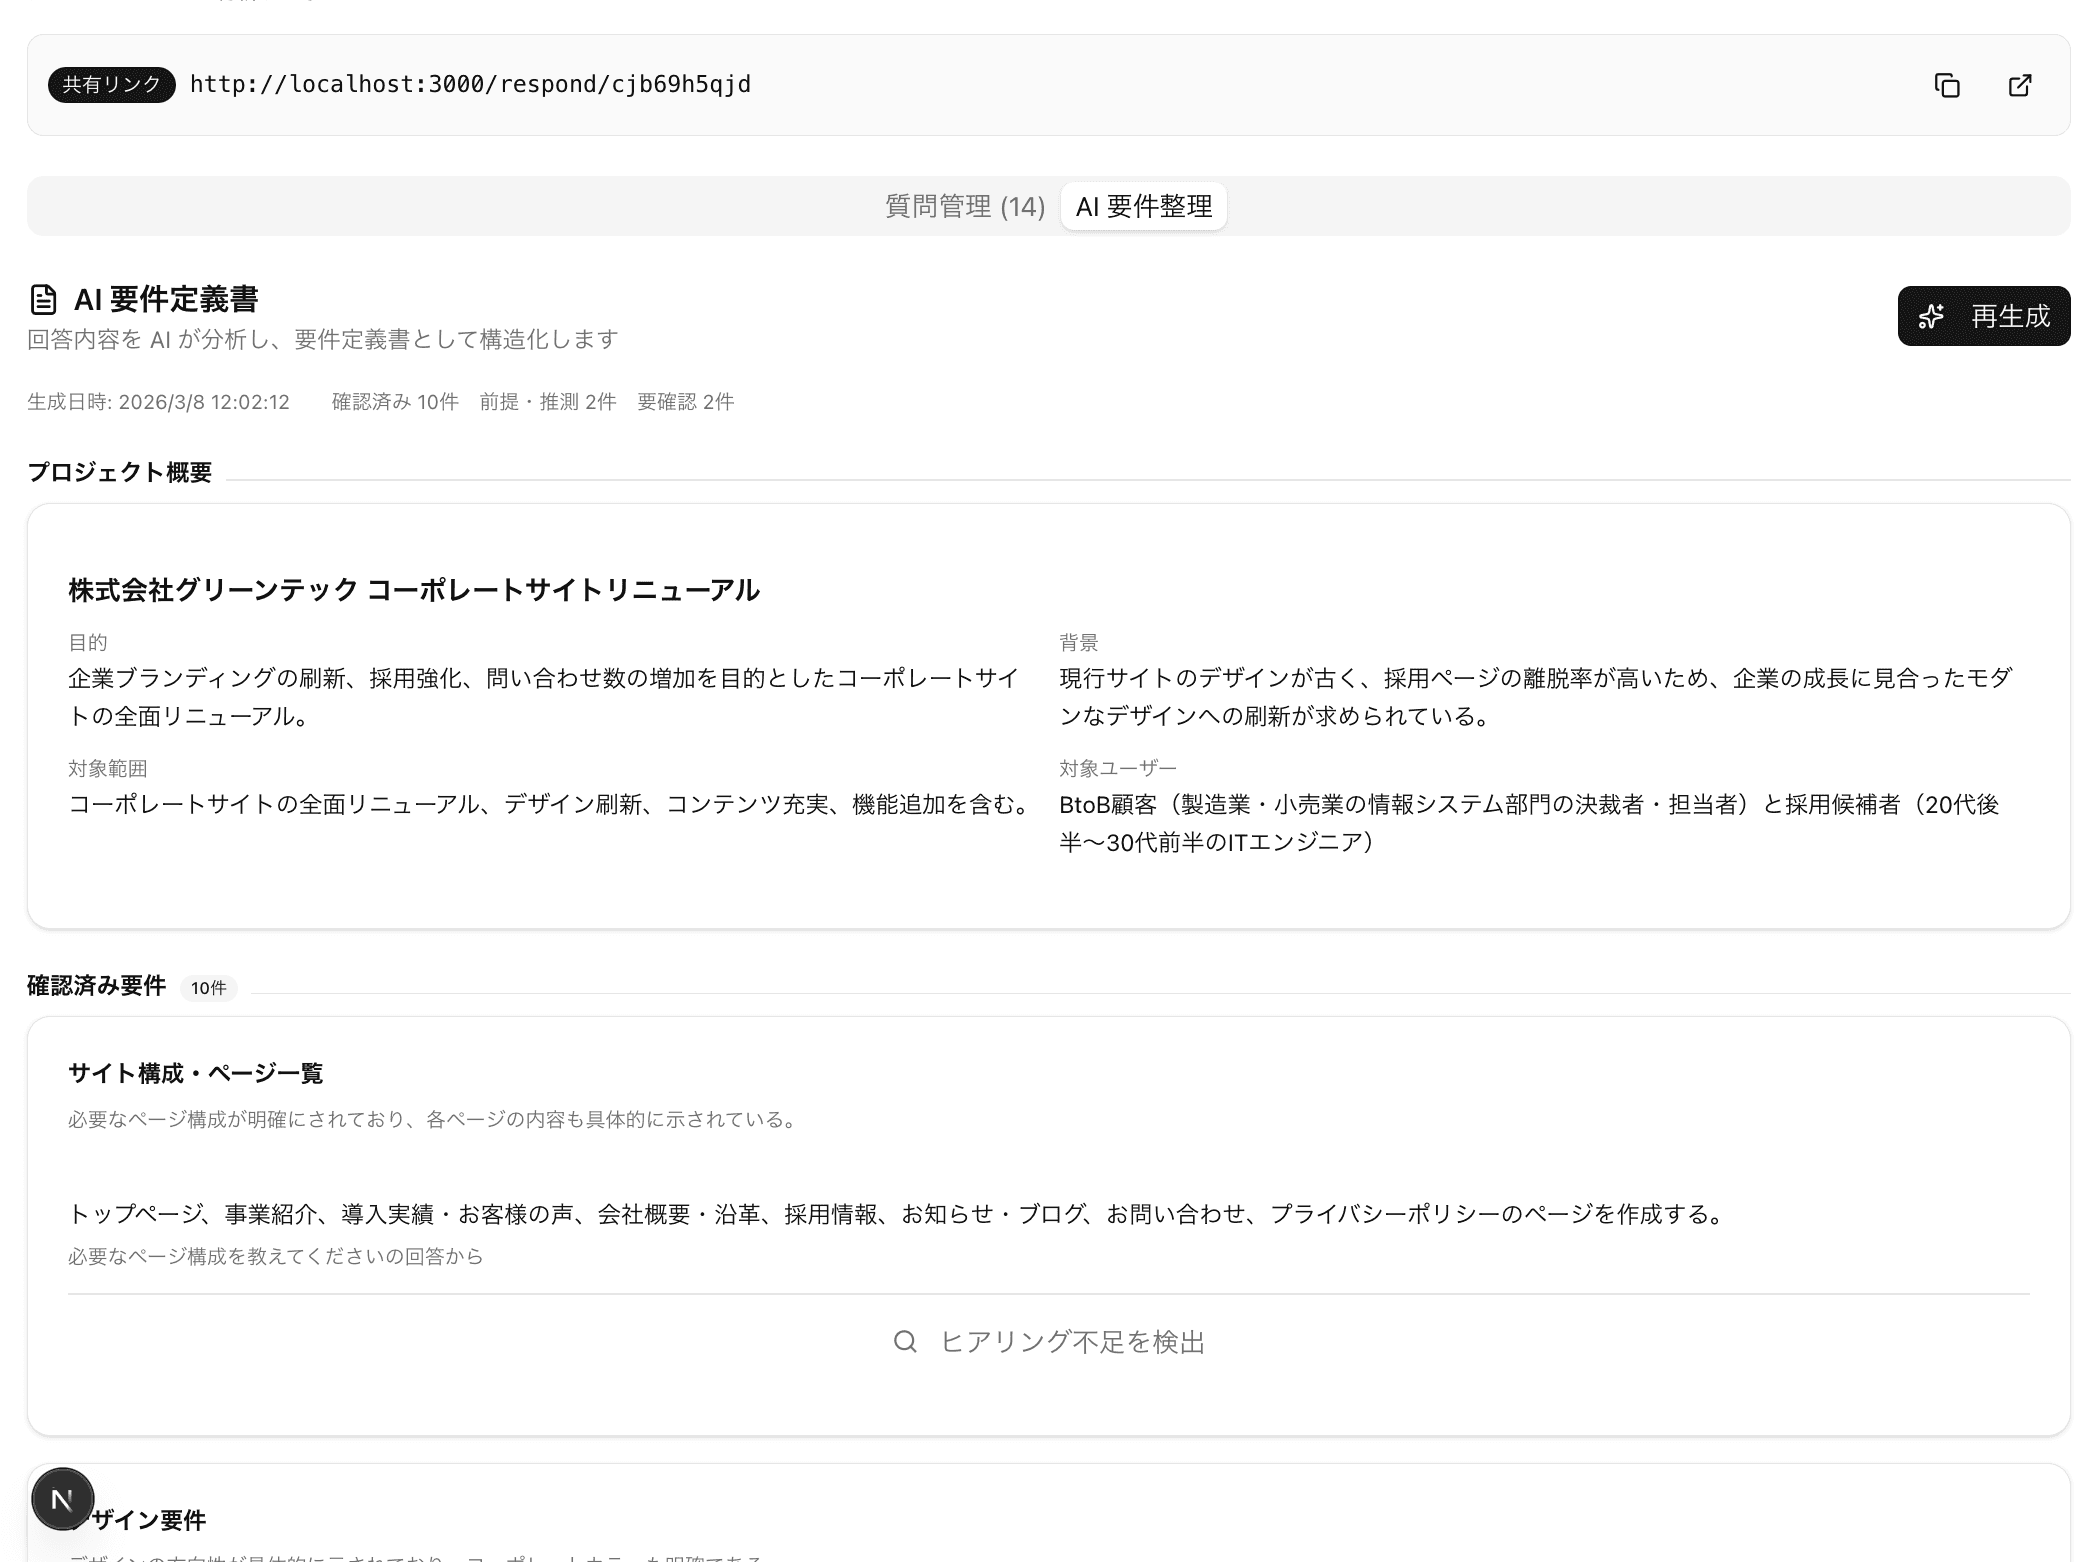Click the 10件 count badge beside 確認済み要件
The image size is (2098, 1562).
tap(208, 988)
